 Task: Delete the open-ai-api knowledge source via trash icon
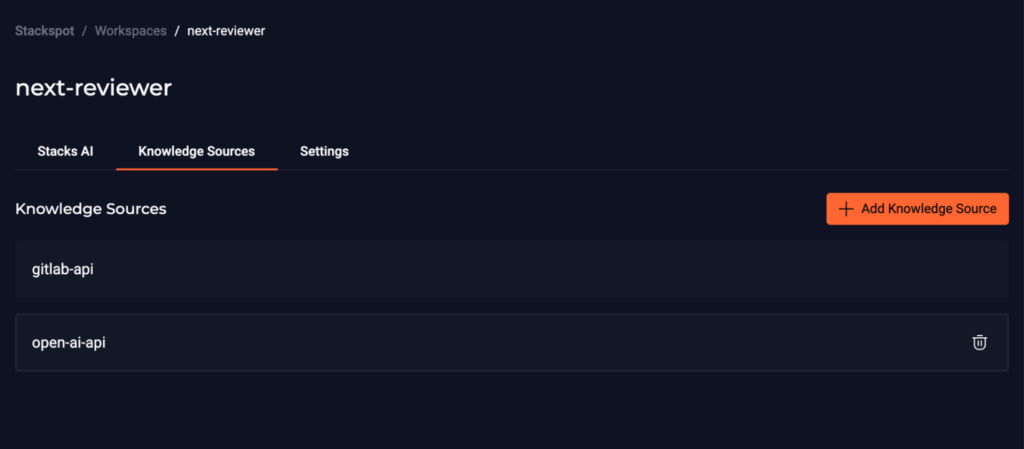979,343
